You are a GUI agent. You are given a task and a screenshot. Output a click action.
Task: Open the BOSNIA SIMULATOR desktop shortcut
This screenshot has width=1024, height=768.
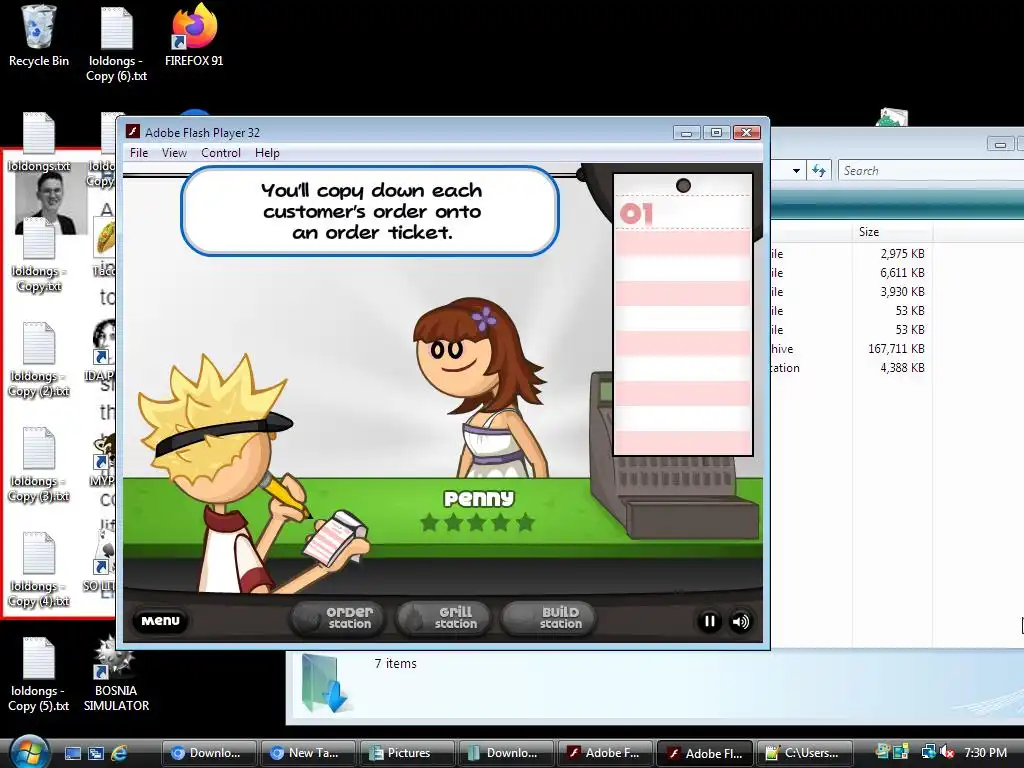coord(116,675)
